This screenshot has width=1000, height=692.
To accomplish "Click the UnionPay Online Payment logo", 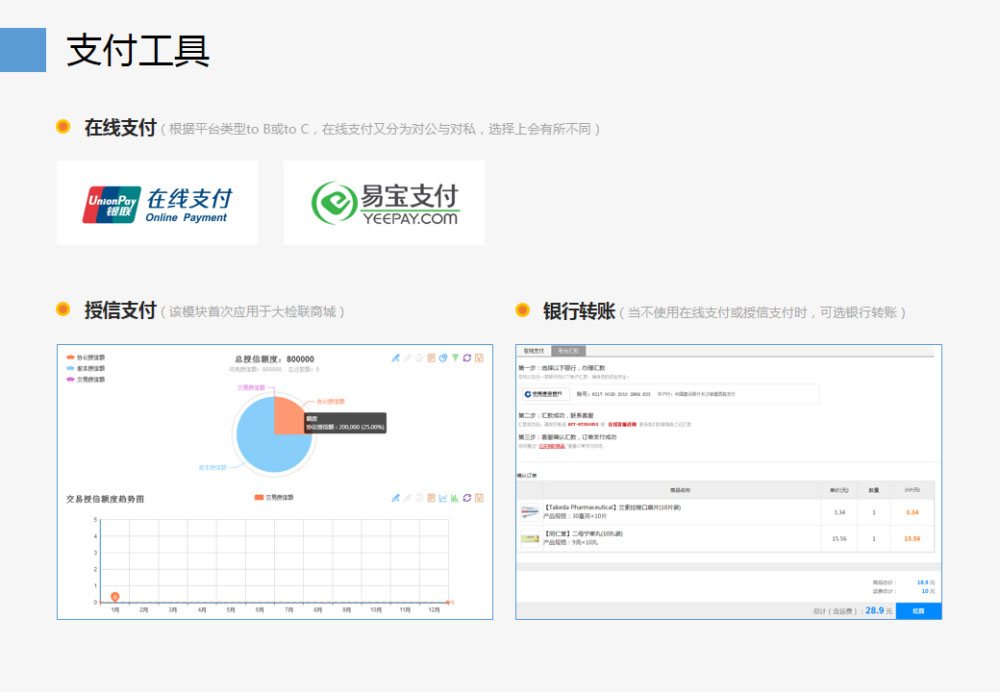I will coord(157,203).
